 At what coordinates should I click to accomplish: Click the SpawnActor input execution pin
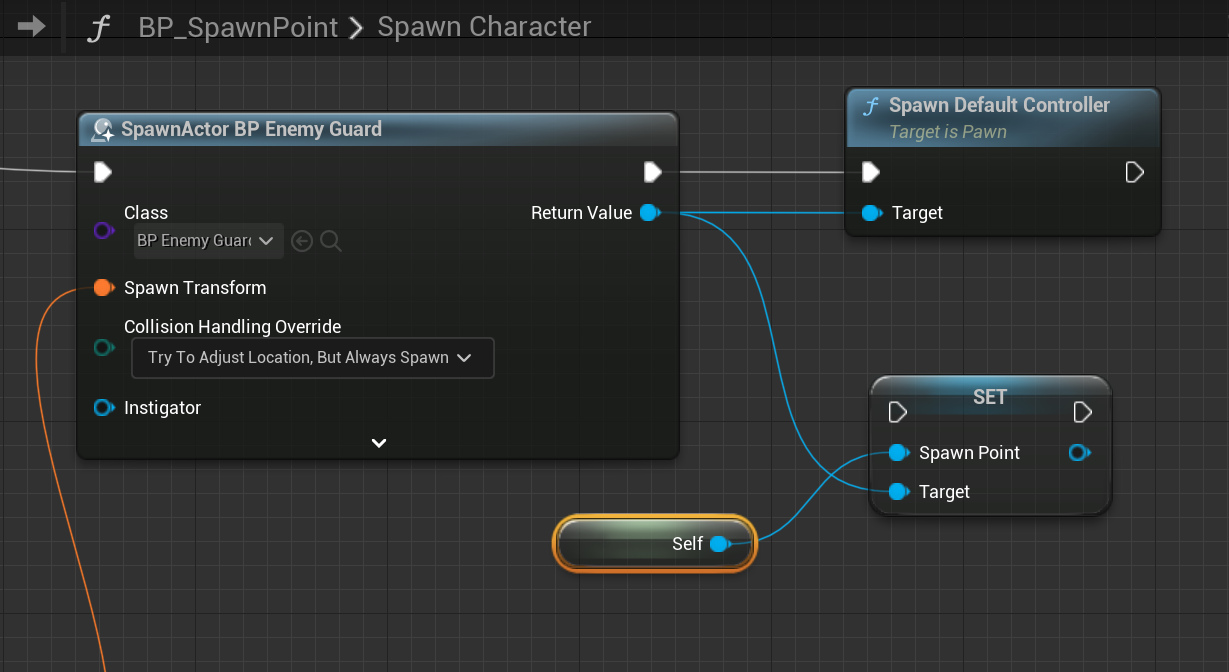pyautogui.click(x=103, y=173)
